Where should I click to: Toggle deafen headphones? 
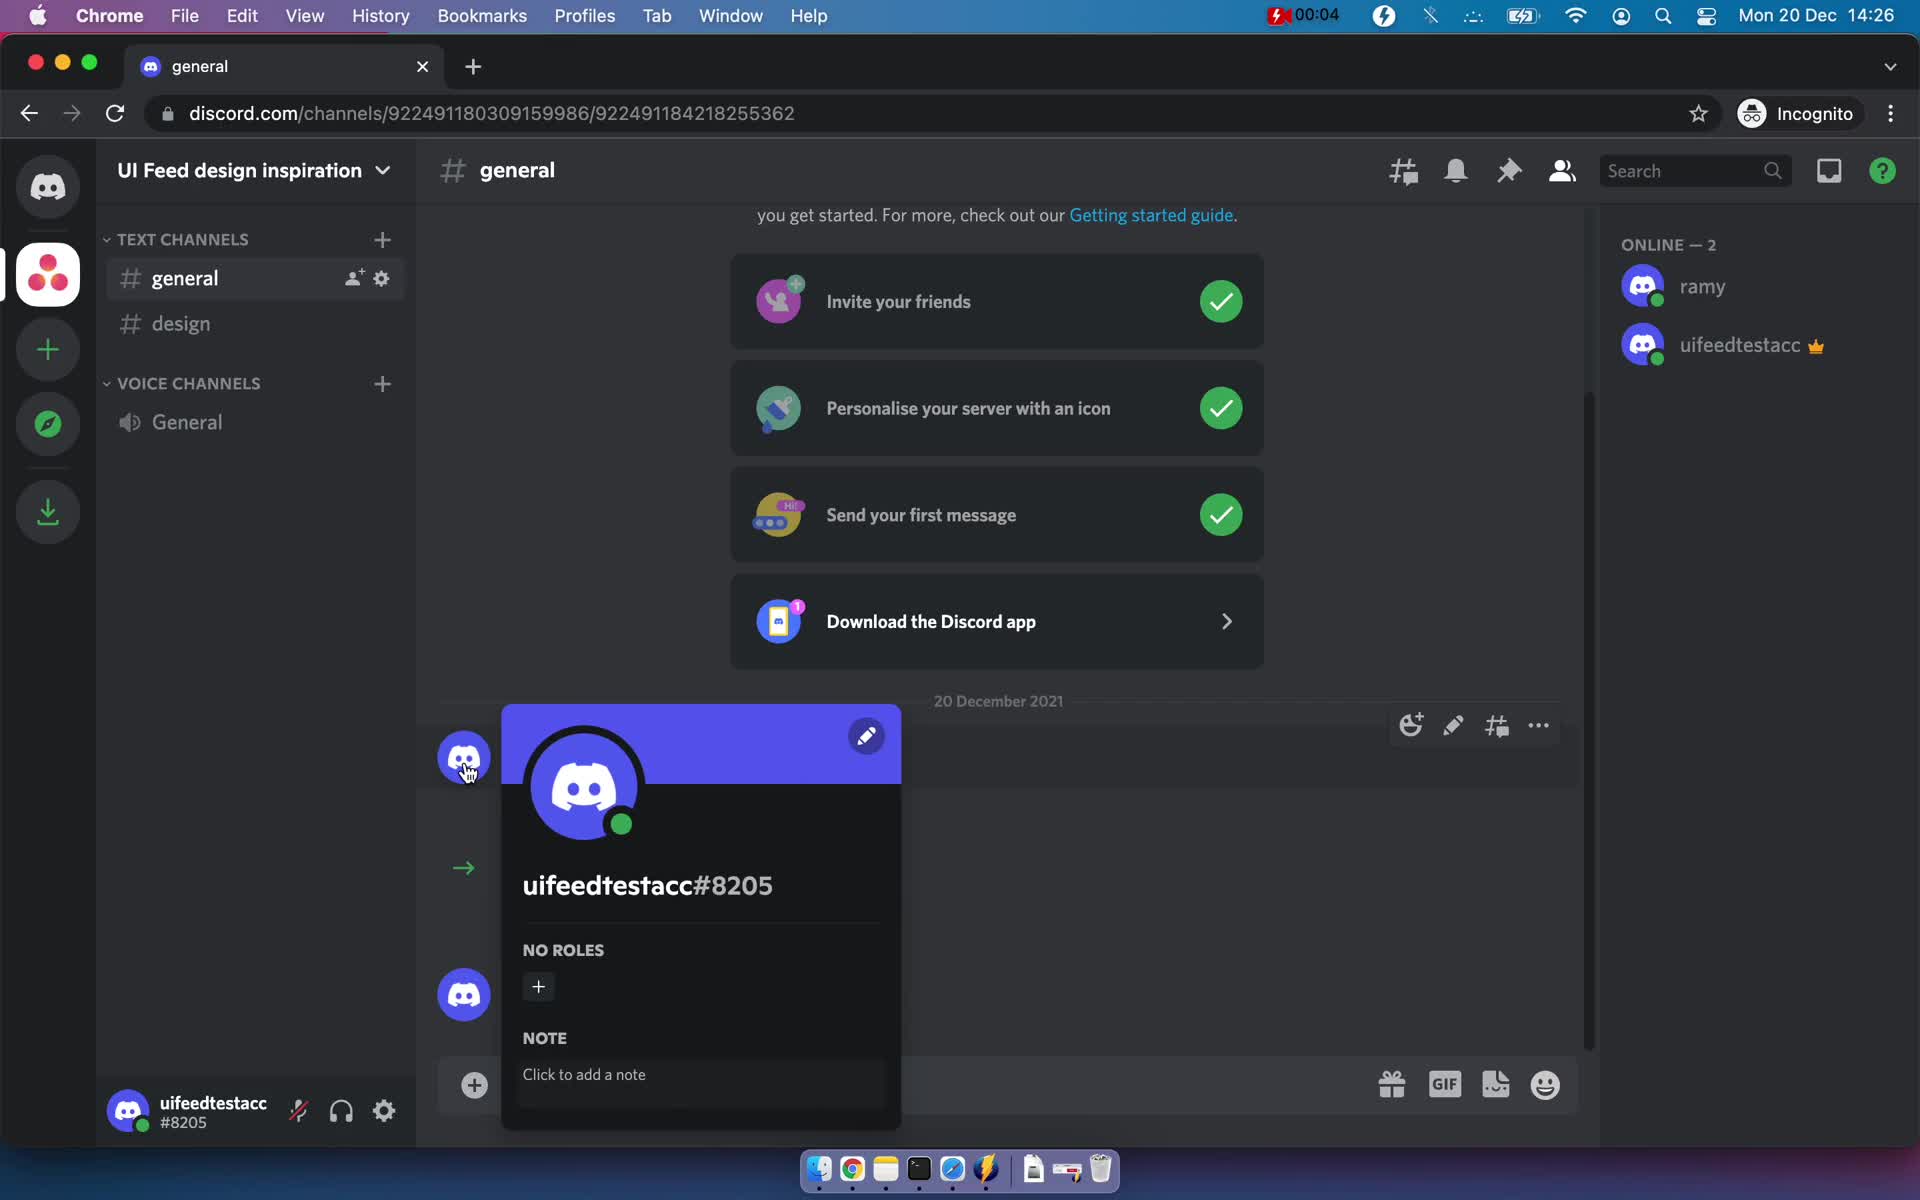(341, 1111)
